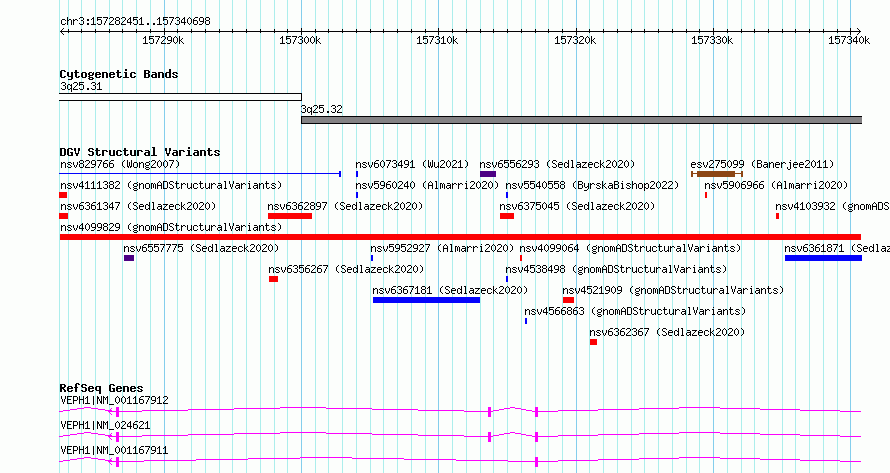Click the 157300k ruler tick label
The height and width of the screenshot is (473, 890).
300,40
